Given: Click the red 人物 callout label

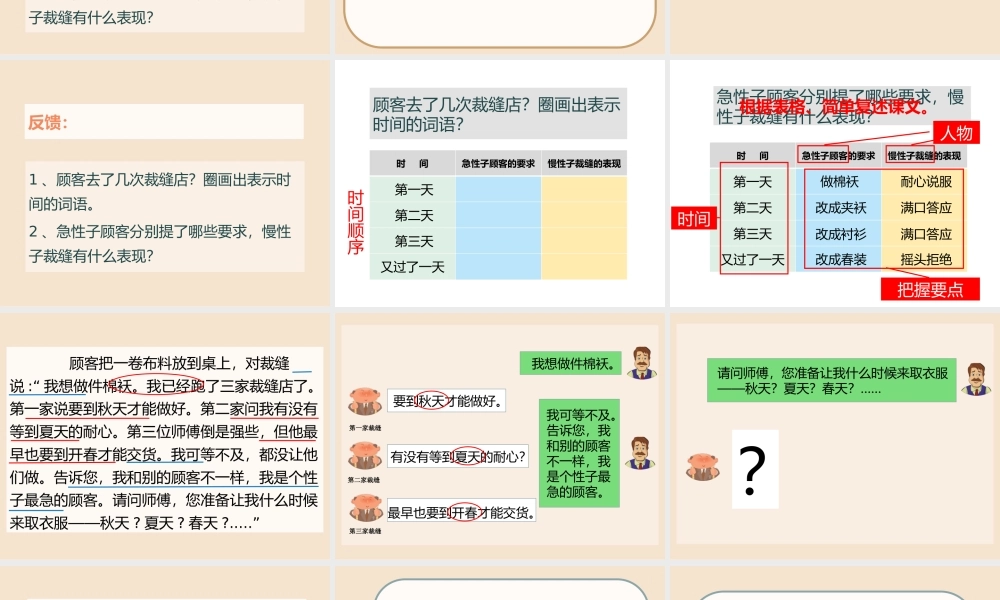Looking at the screenshot, I should [x=956, y=133].
